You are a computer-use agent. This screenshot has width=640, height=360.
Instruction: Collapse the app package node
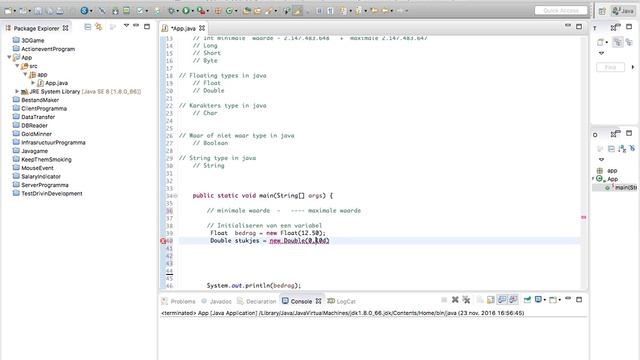[25, 74]
